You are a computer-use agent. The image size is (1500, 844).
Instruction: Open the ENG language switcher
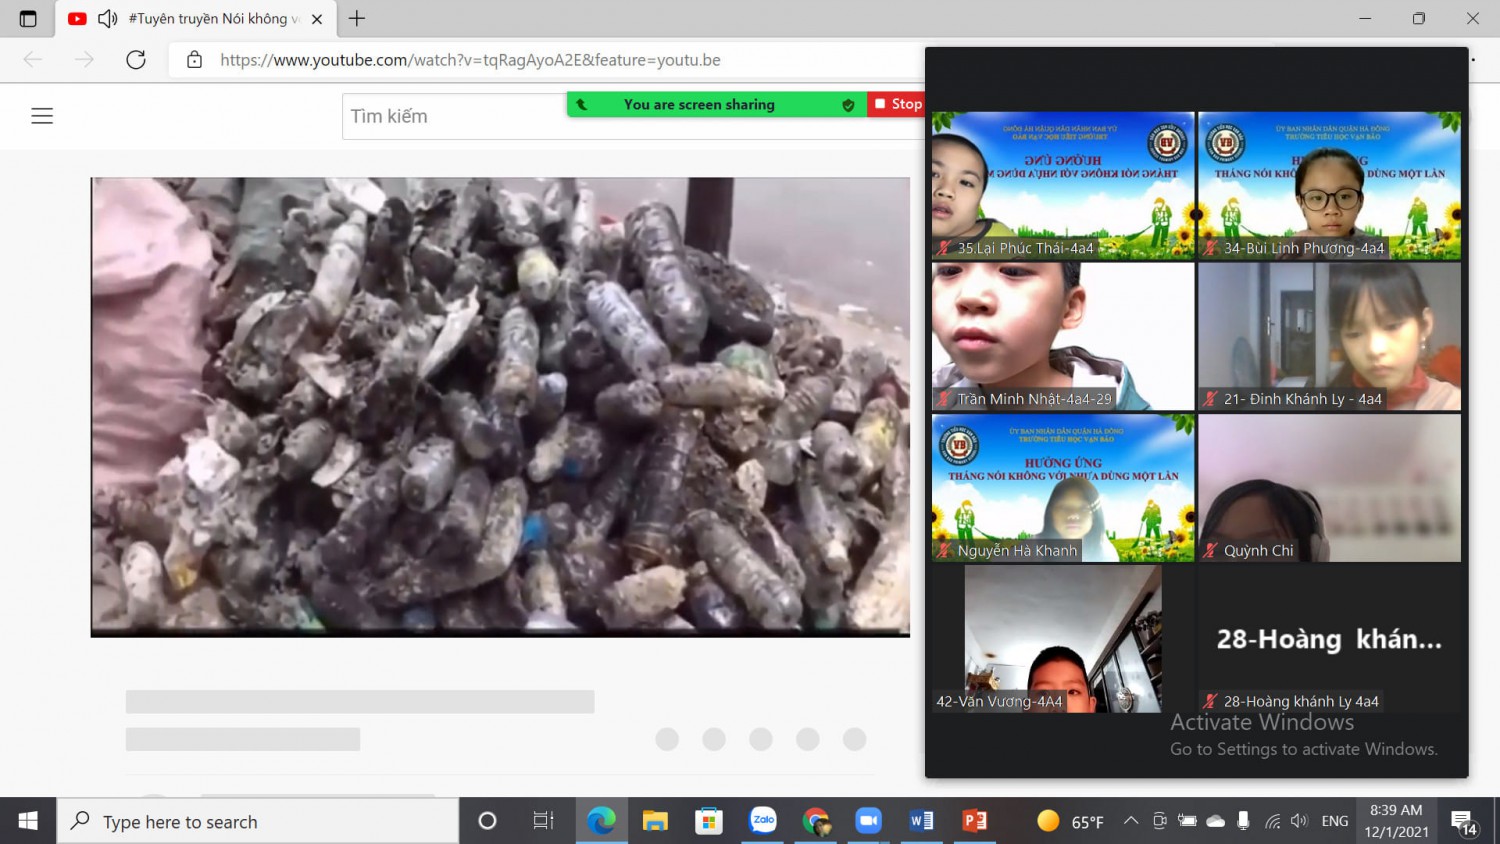1334,821
